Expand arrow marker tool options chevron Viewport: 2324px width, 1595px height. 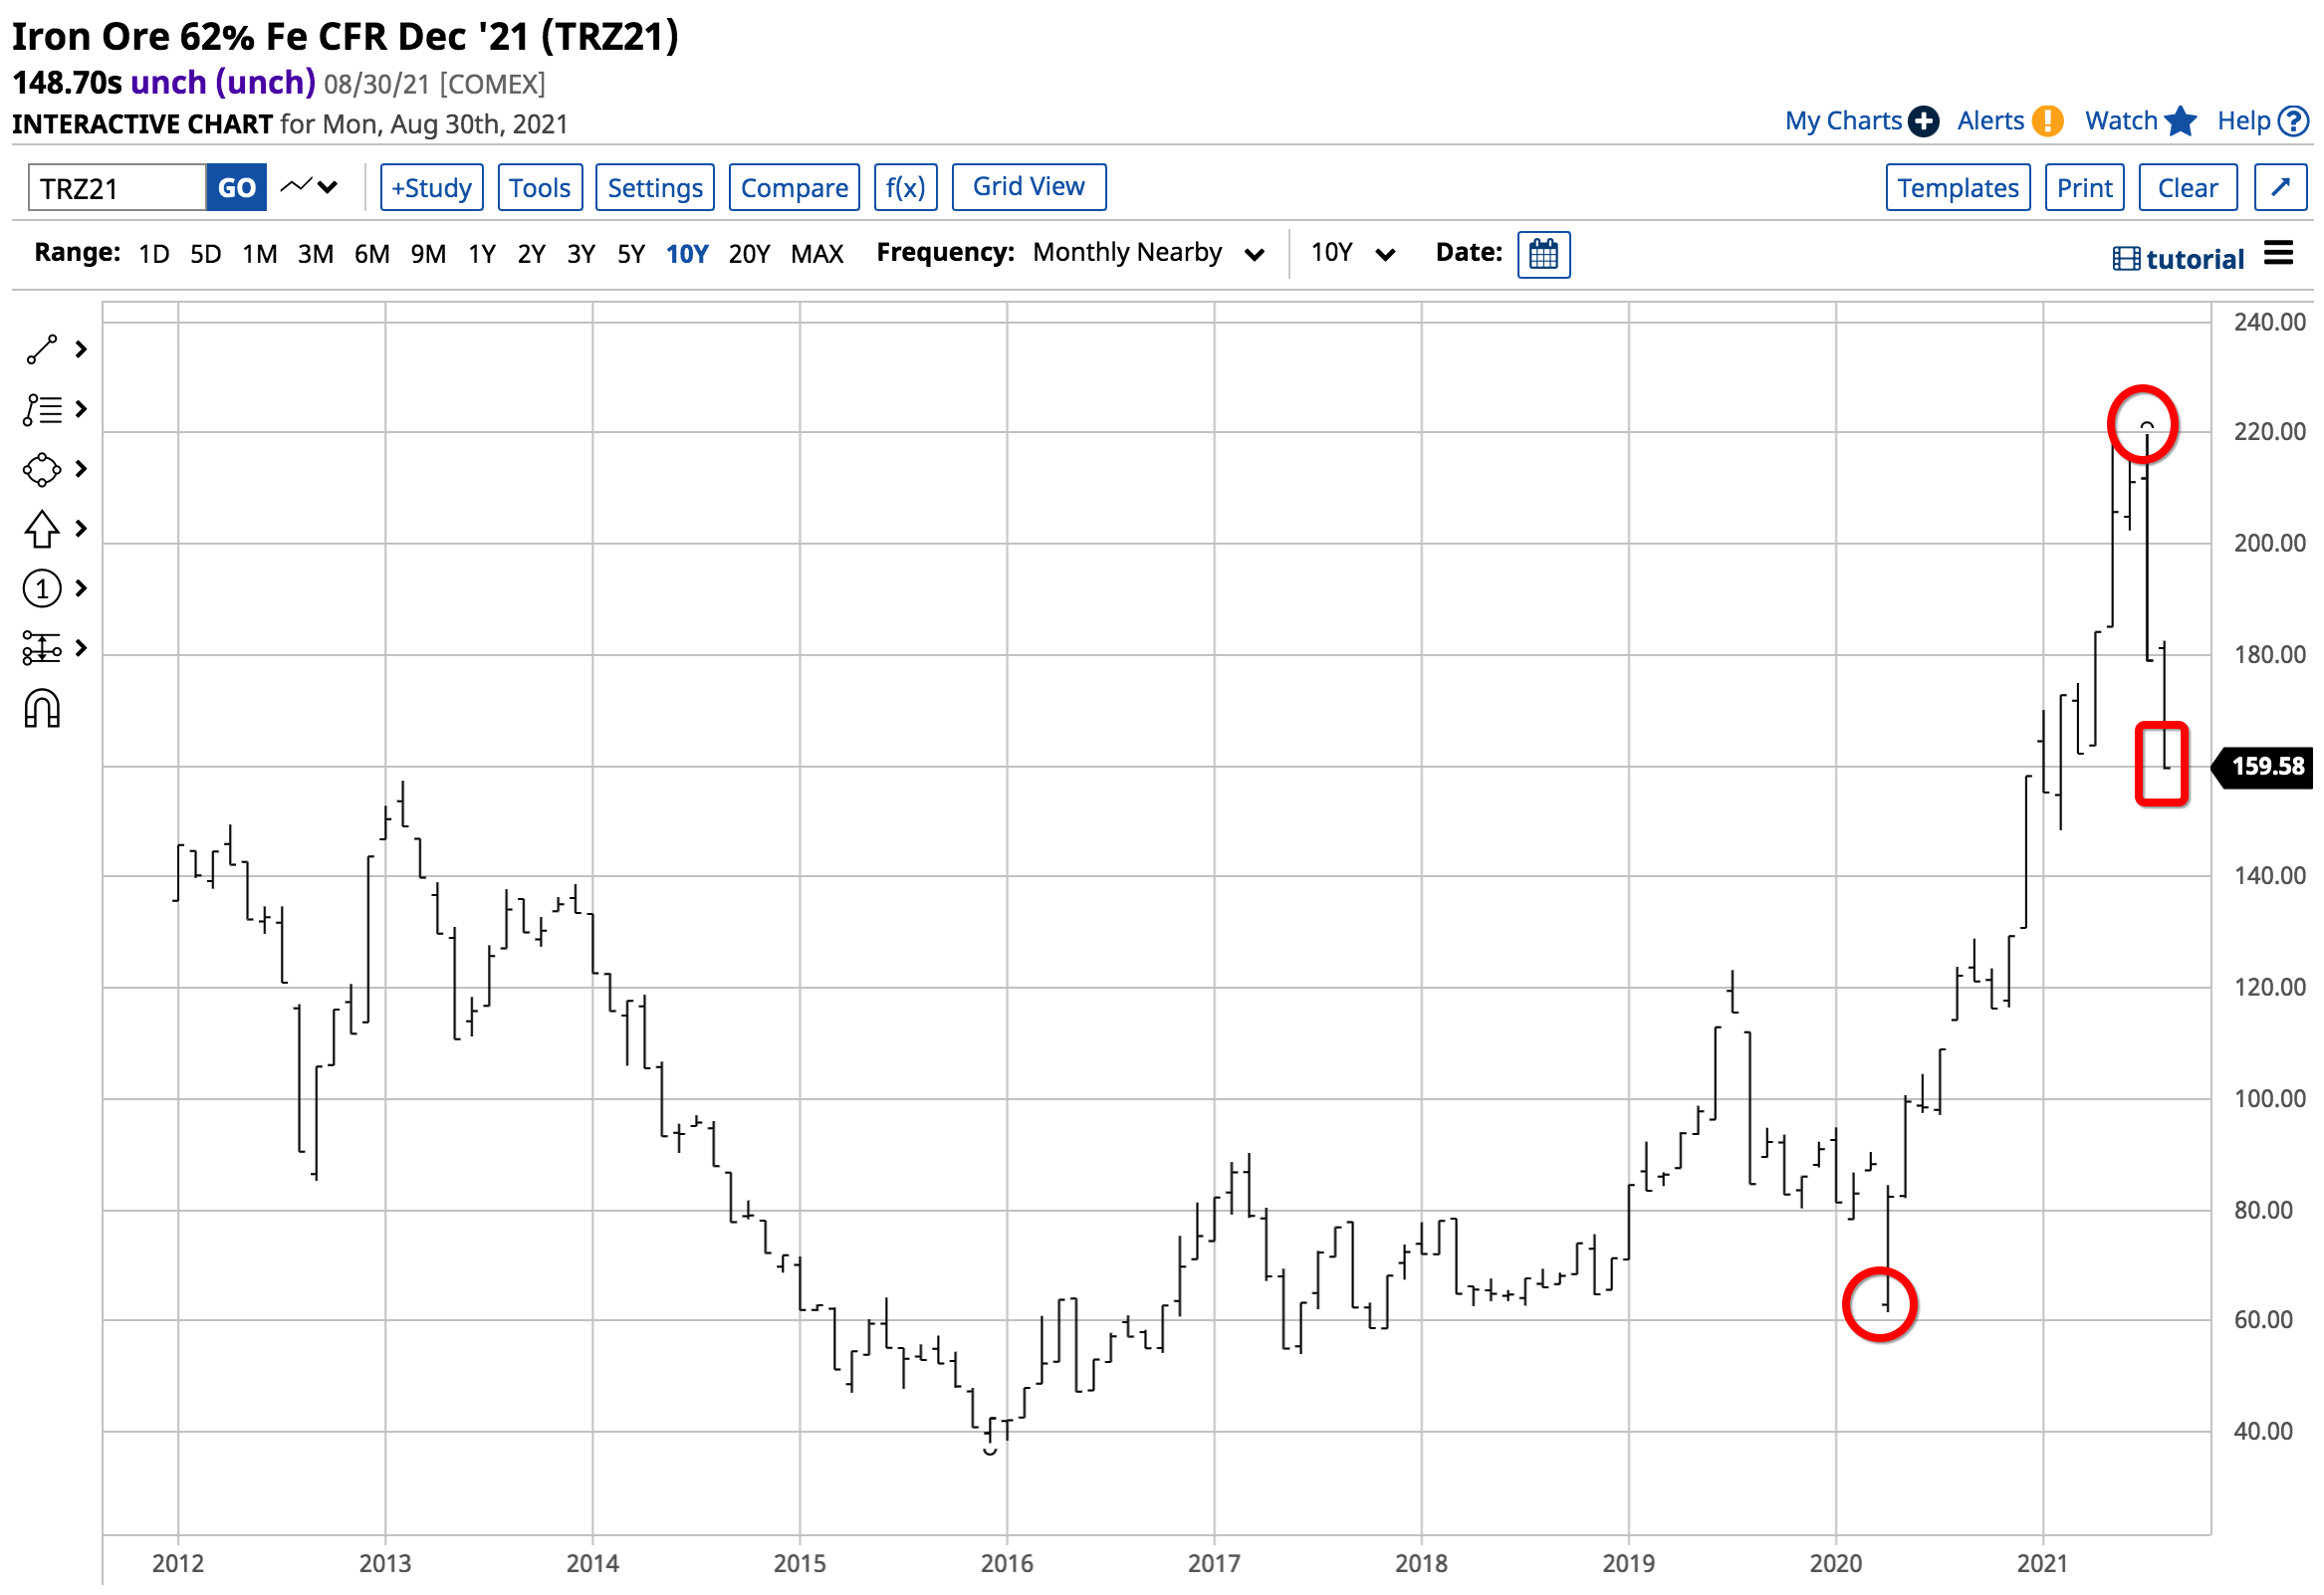coord(82,529)
